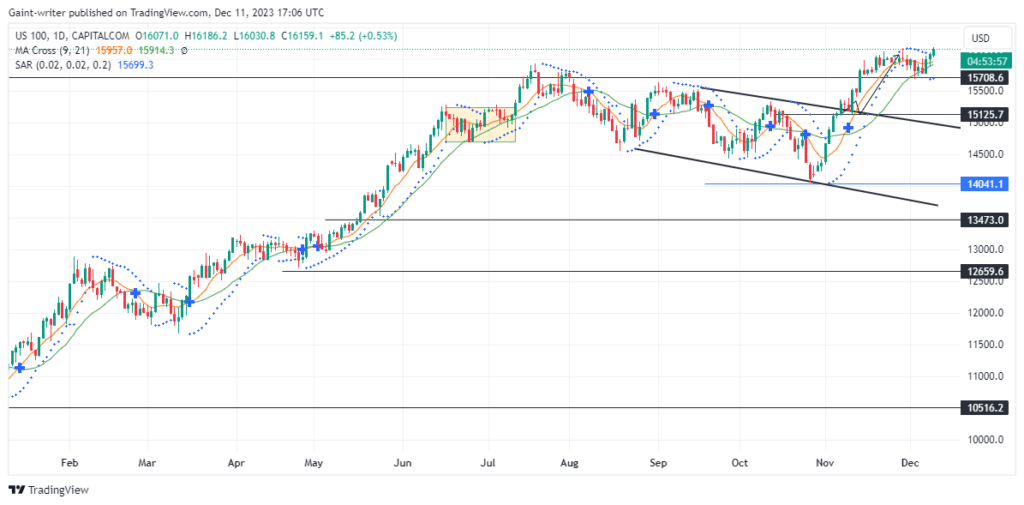Image resolution: width=1024 pixels, height=505 pixels.
Task: Click the TradingView logo at bottom left
Action: 48,490
